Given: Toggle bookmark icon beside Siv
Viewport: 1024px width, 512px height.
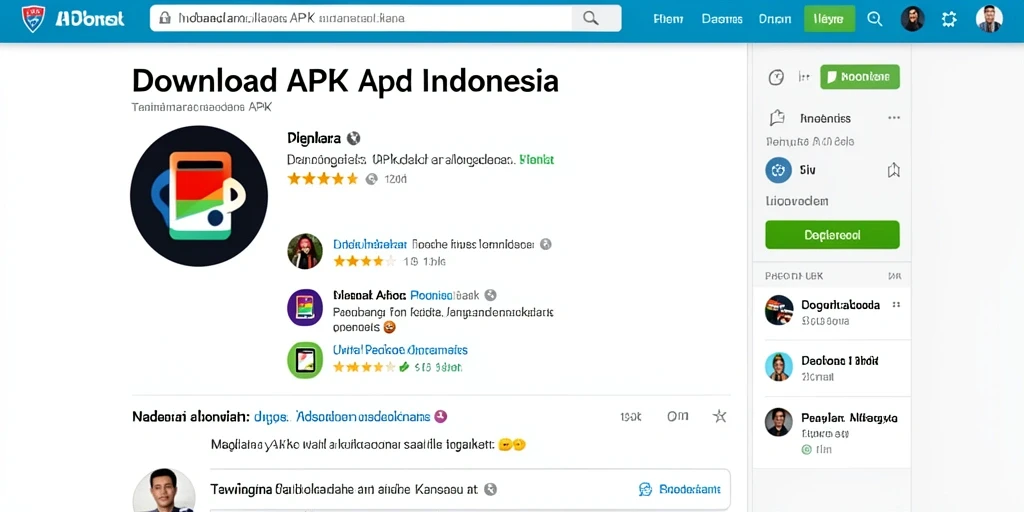Looking at the screenshot, I should coord(893,171).
